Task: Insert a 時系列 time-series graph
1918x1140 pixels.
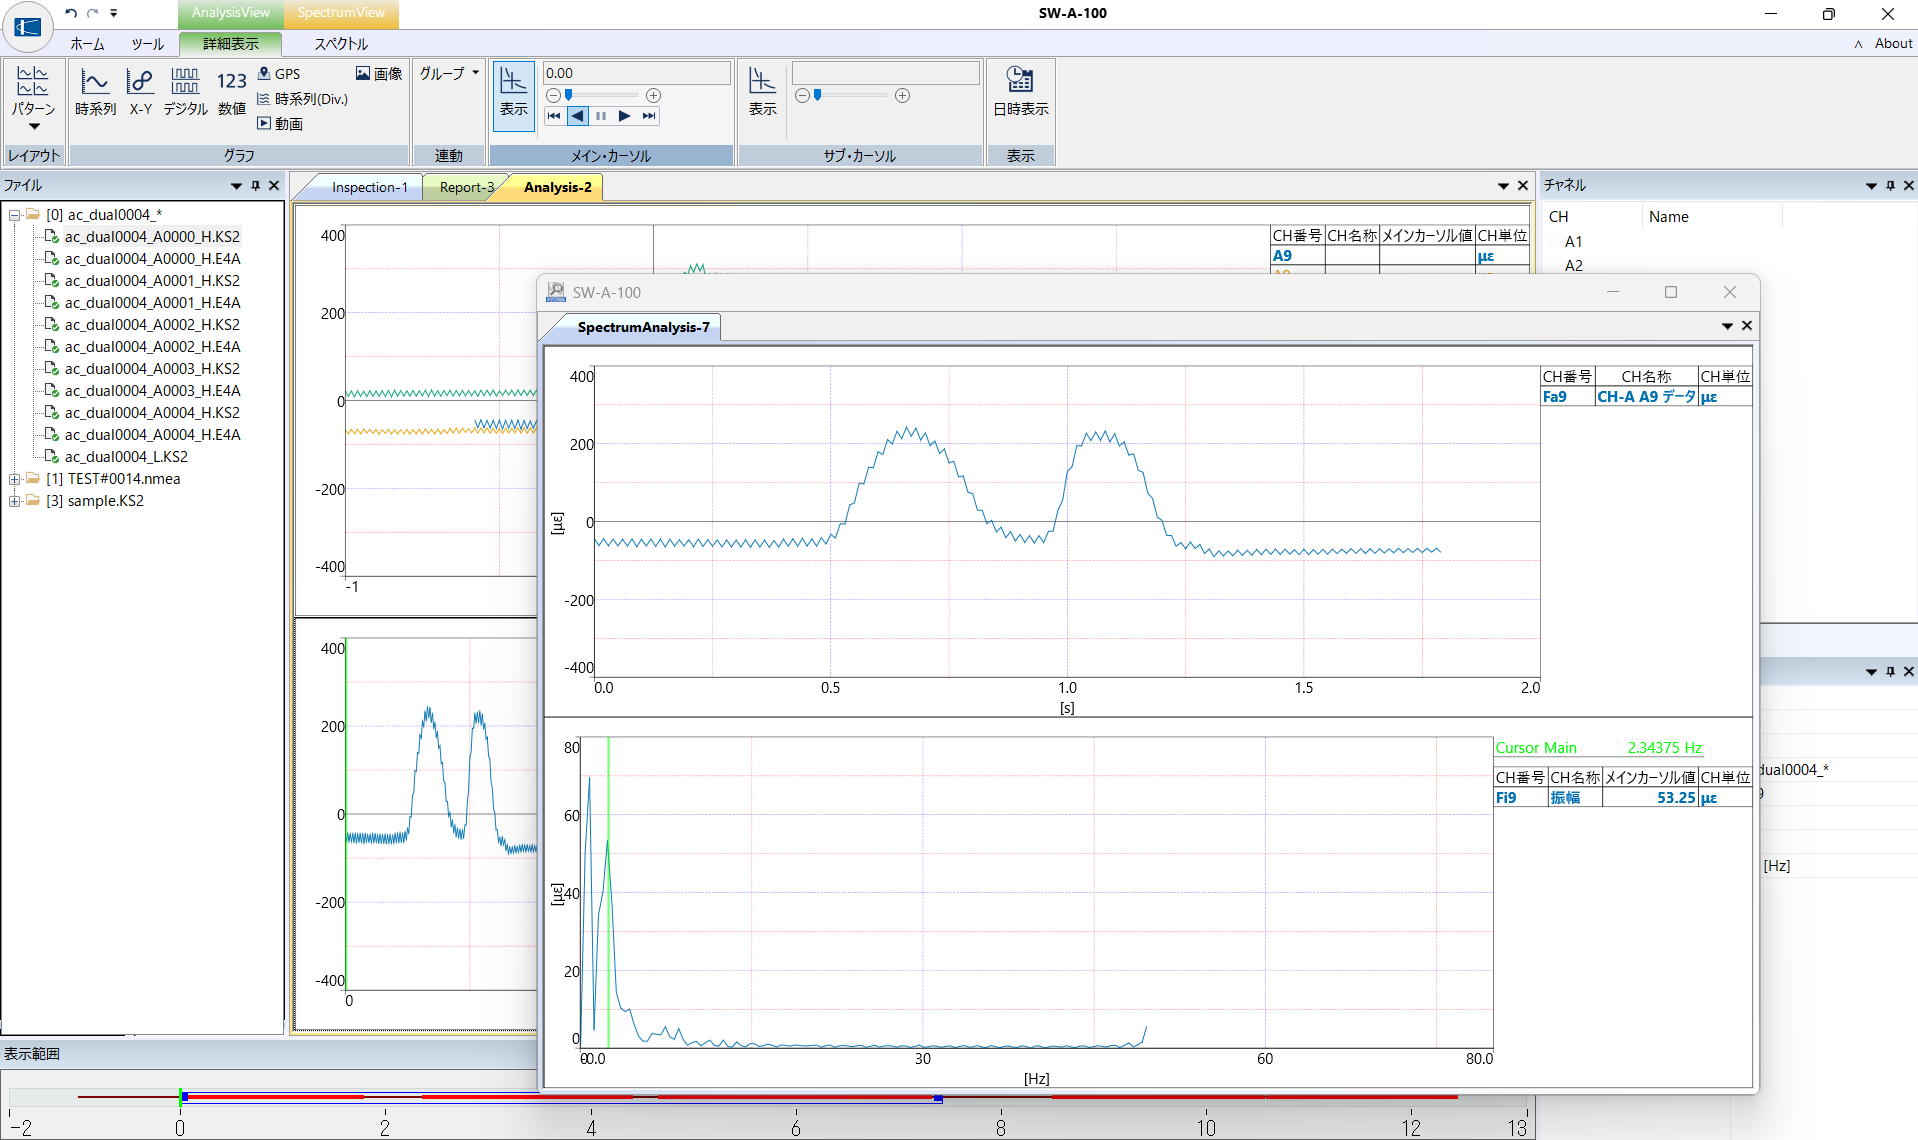Action: click(x=95, y=92)
